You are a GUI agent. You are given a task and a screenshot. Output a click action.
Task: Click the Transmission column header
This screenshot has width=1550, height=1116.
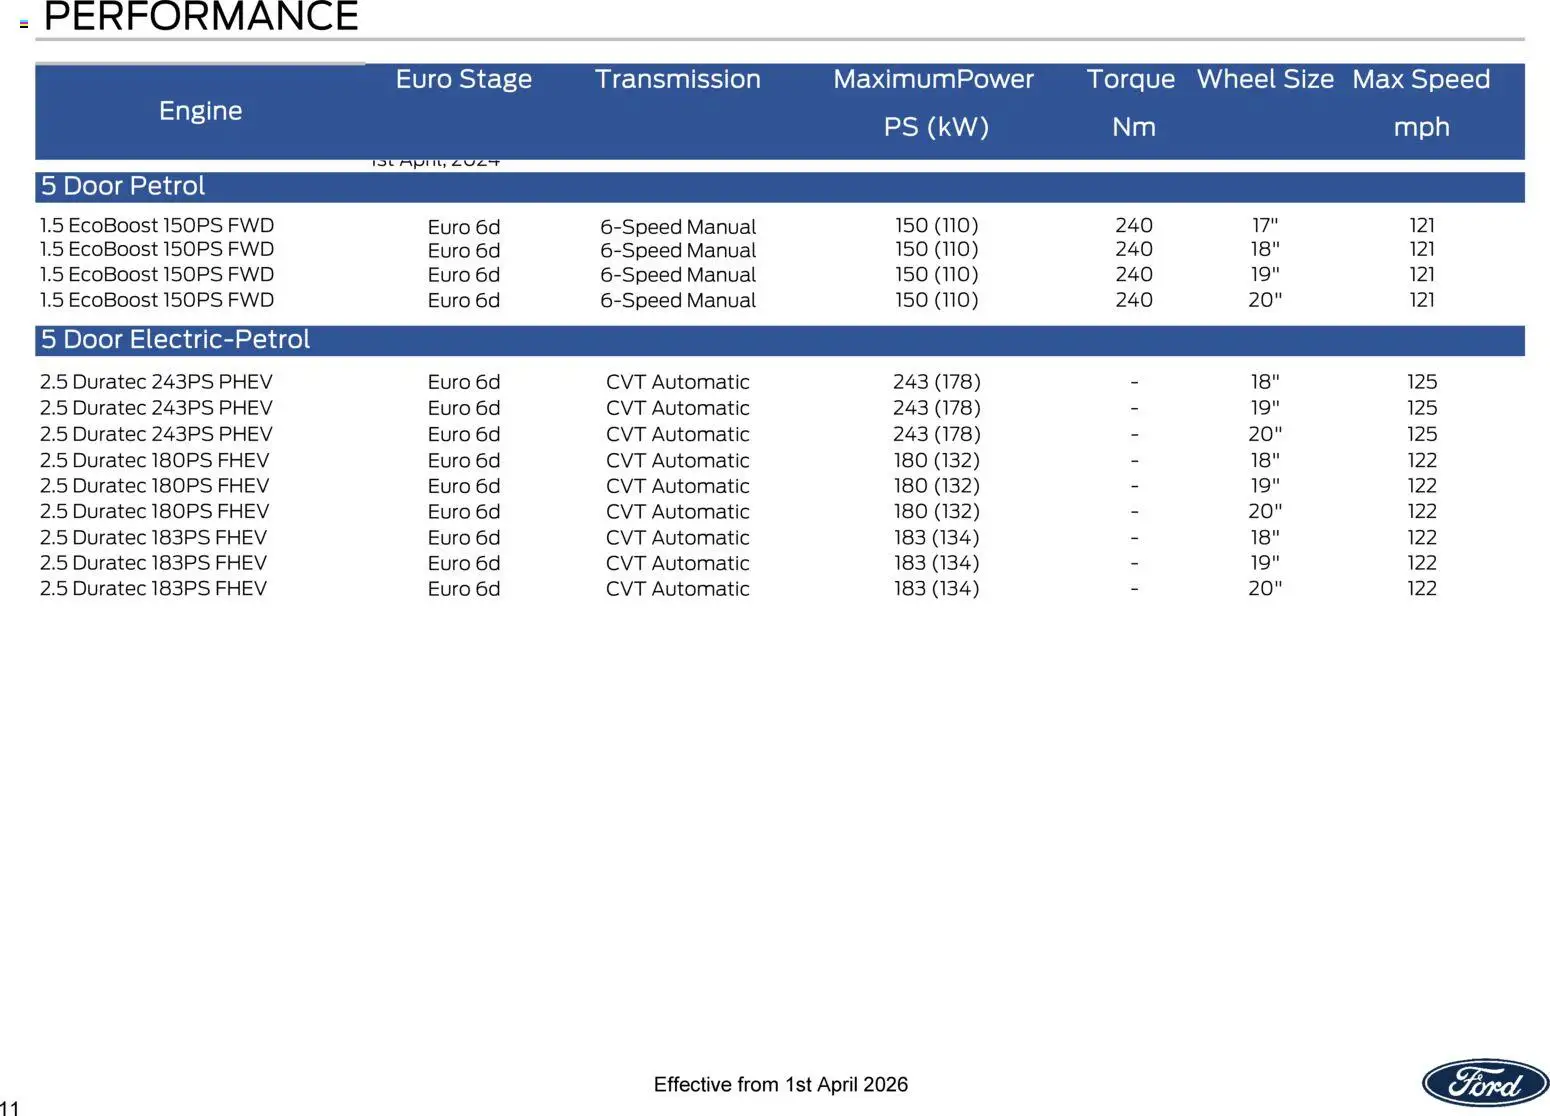point(677,79)
